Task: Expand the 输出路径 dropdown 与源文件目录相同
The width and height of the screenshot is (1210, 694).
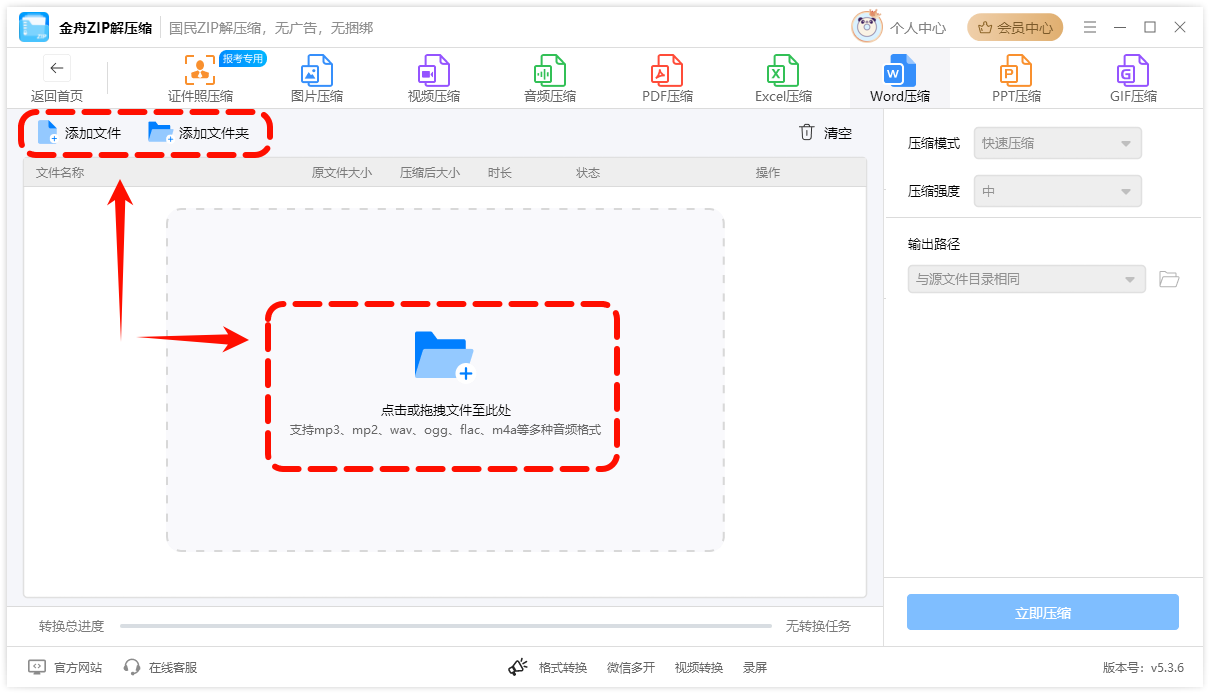Action: point(1026,279)
